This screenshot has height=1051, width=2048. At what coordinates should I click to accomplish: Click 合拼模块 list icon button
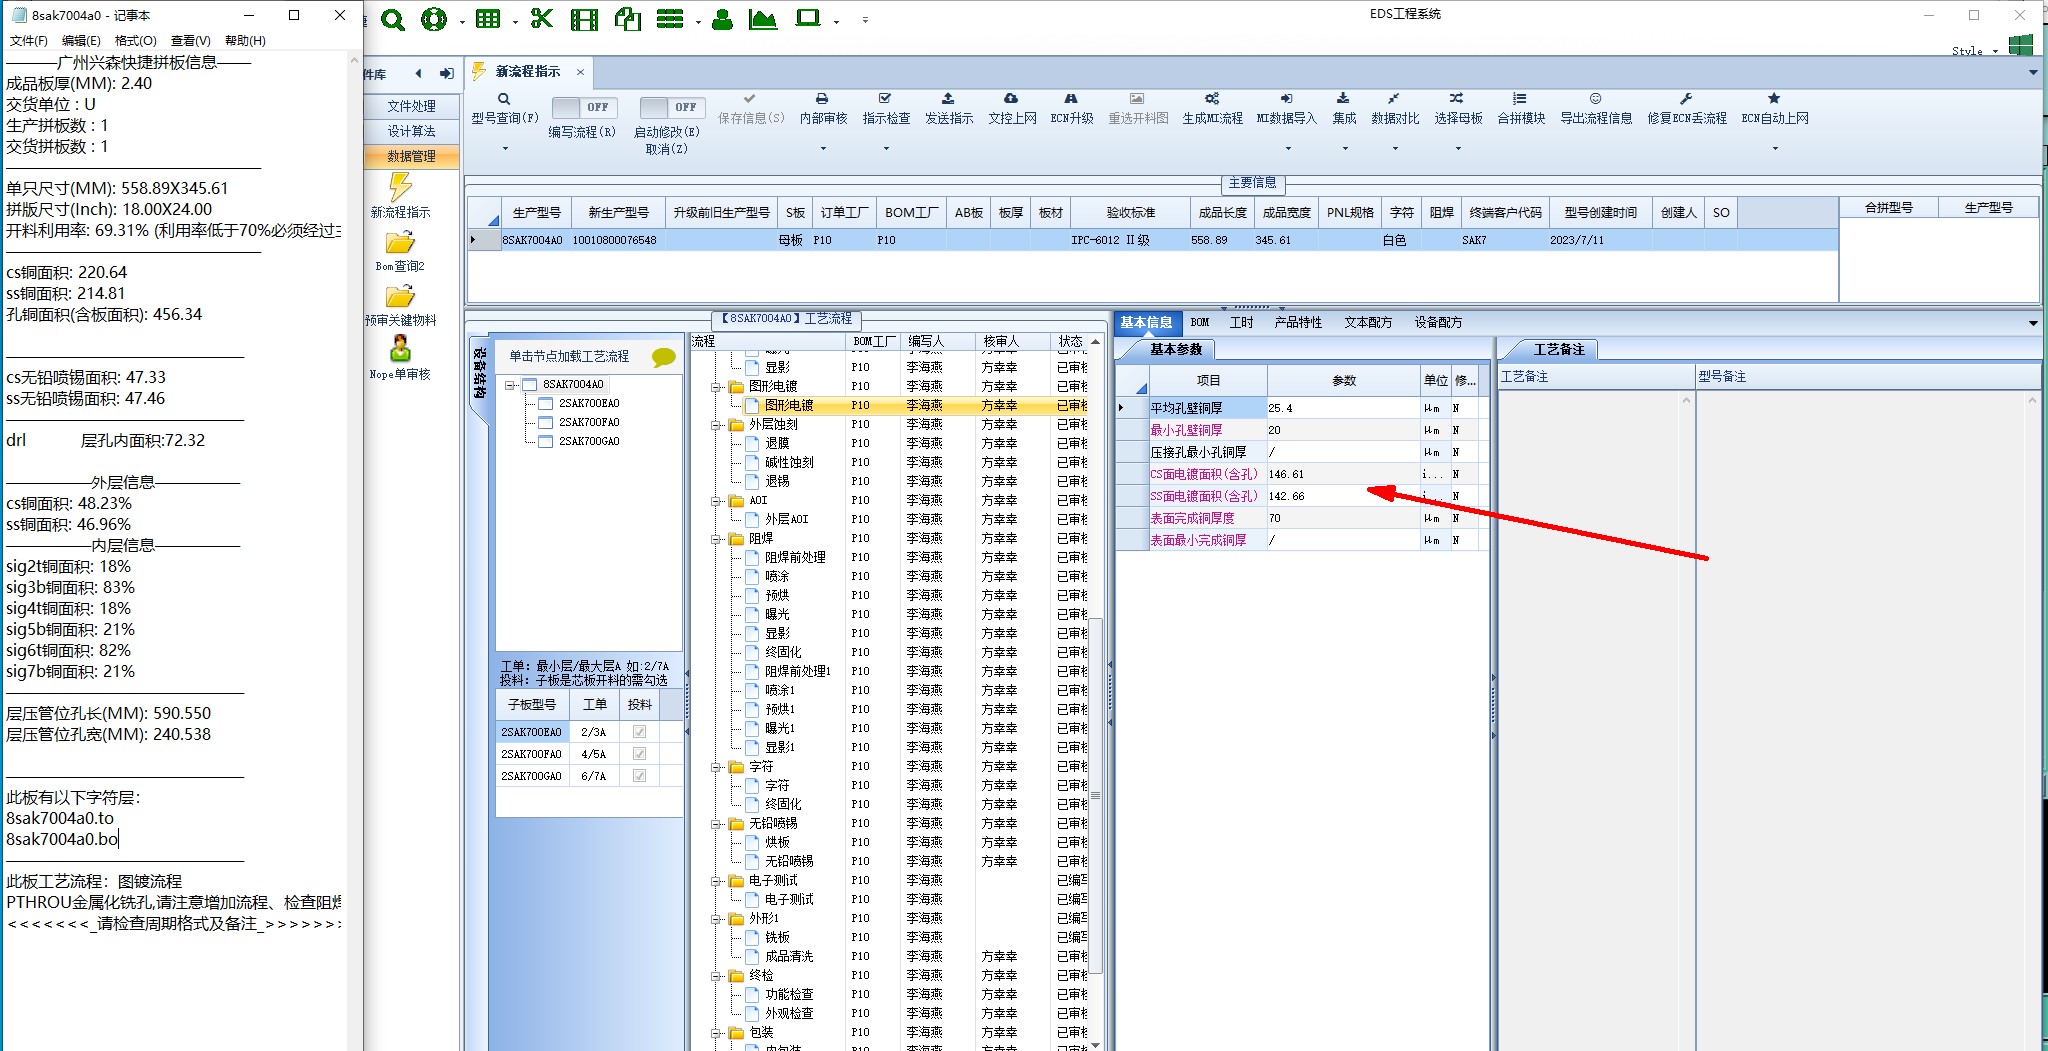click(1521, 109)
